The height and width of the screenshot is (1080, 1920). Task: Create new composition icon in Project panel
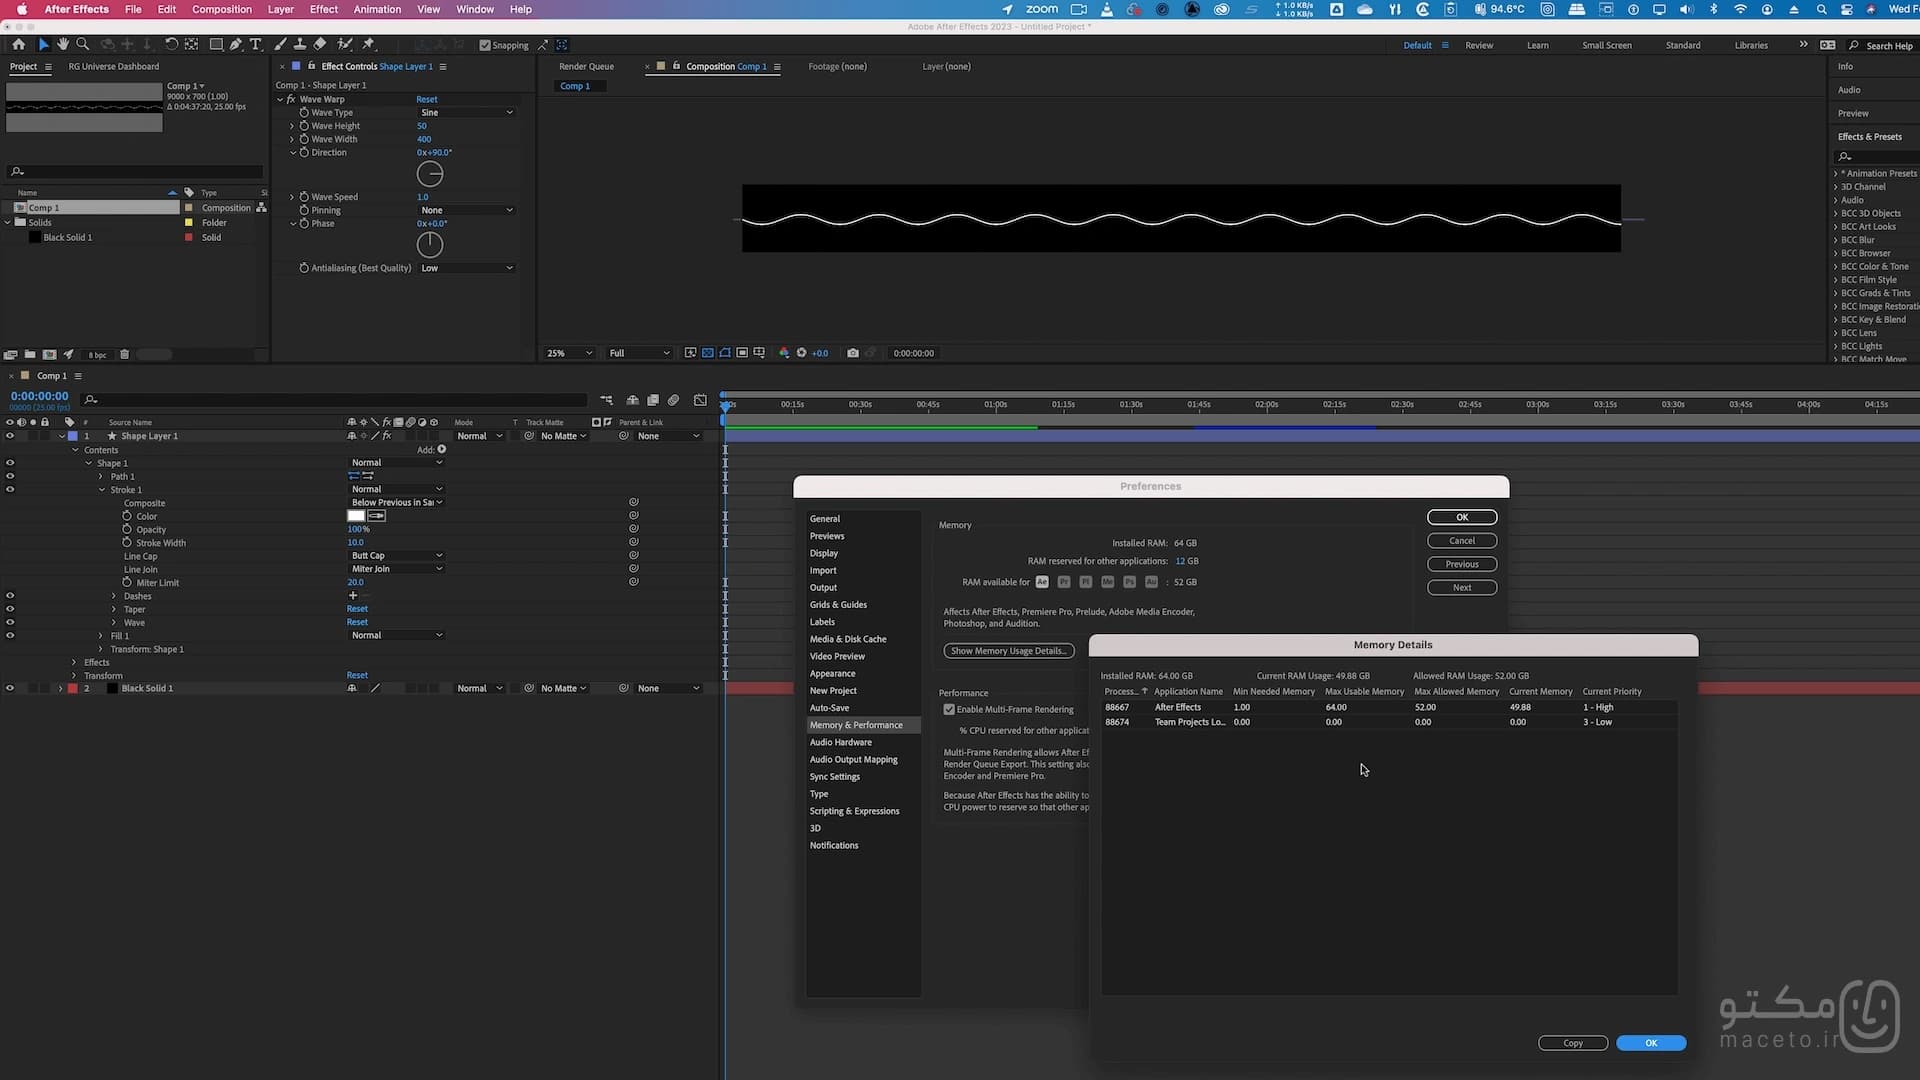49,354
